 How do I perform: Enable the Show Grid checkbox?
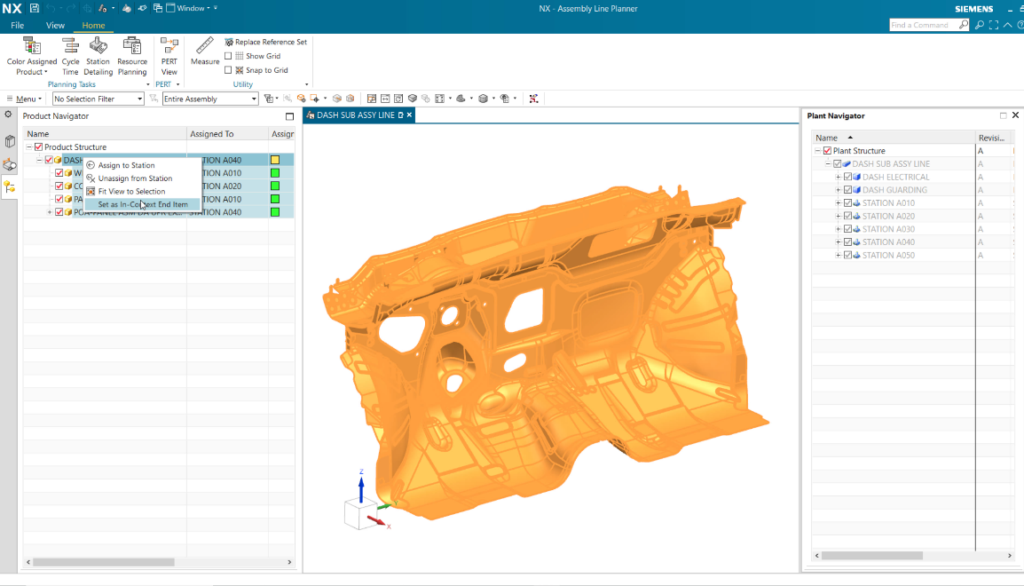(x=228, y=56)
